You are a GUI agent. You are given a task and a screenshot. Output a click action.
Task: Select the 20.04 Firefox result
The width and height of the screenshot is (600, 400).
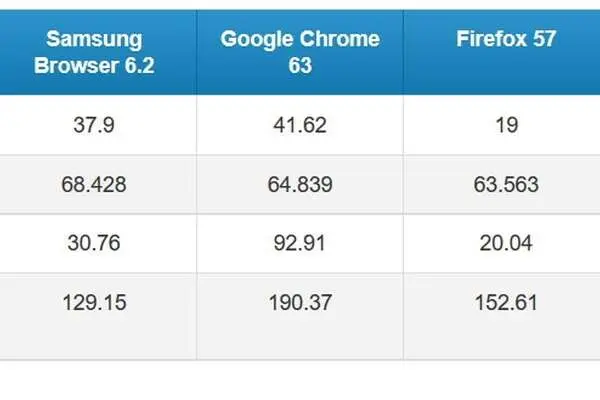click(x=502, y=243)
